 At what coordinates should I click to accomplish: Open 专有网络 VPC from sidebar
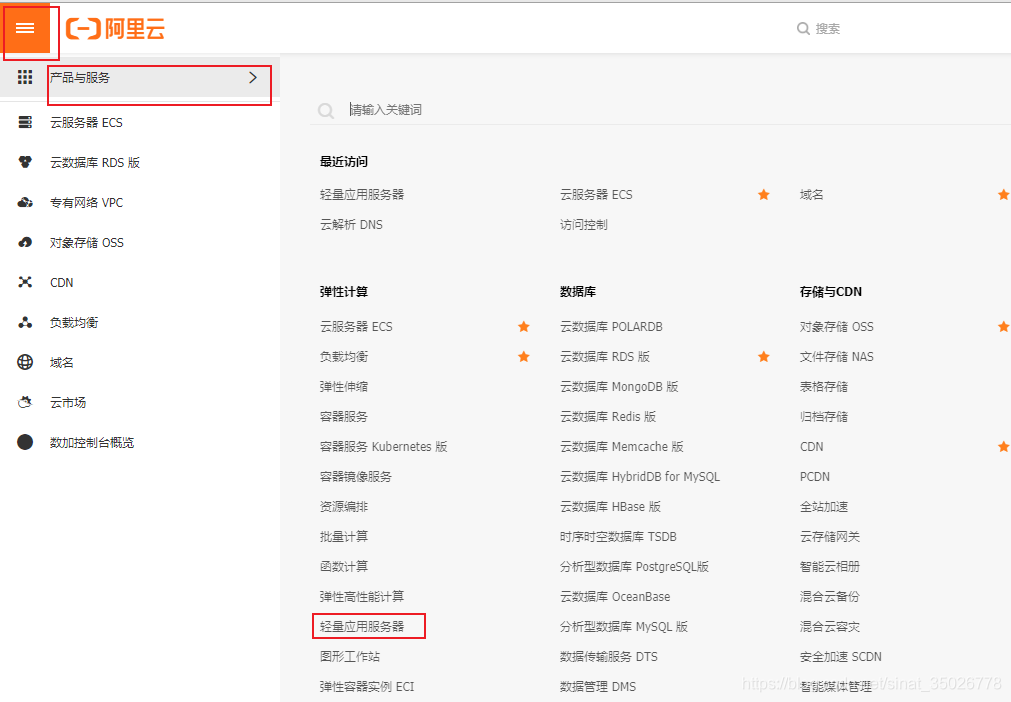[86, 202]
